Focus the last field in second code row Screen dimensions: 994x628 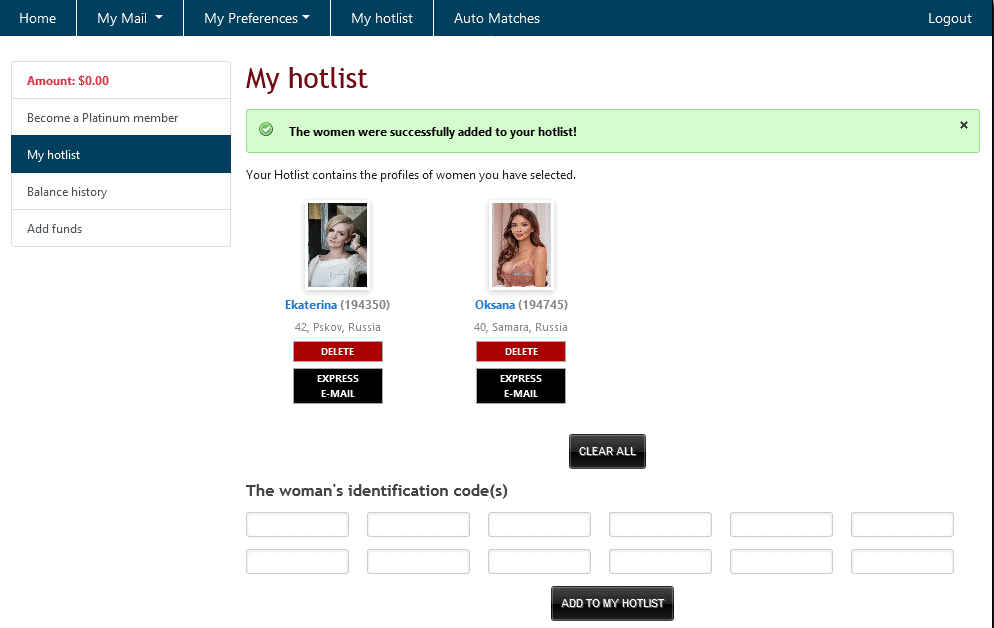click(x=903, y=561)
